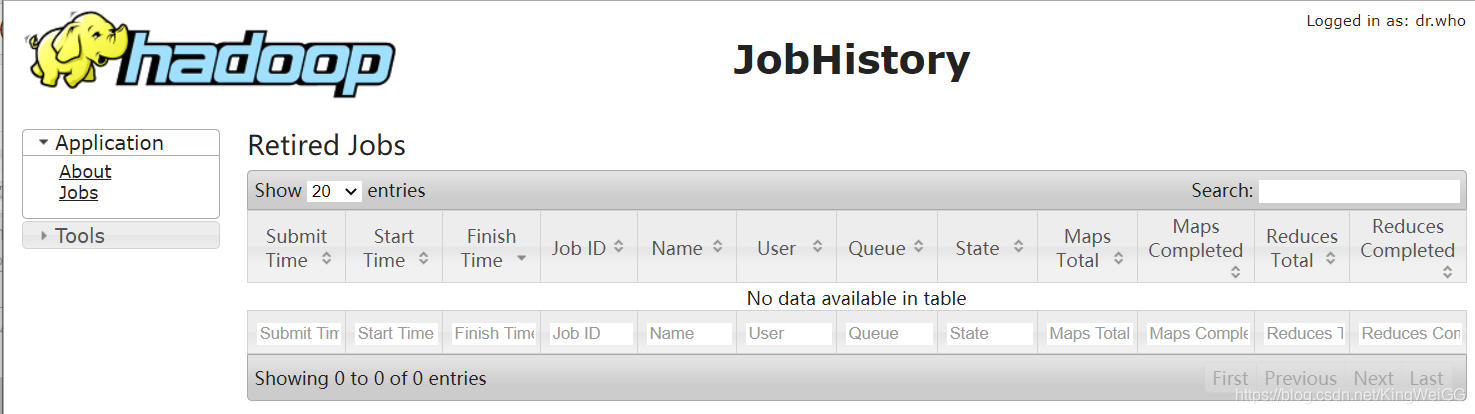
Task: Go to First page of results
Action: [x=1230, y=379]
